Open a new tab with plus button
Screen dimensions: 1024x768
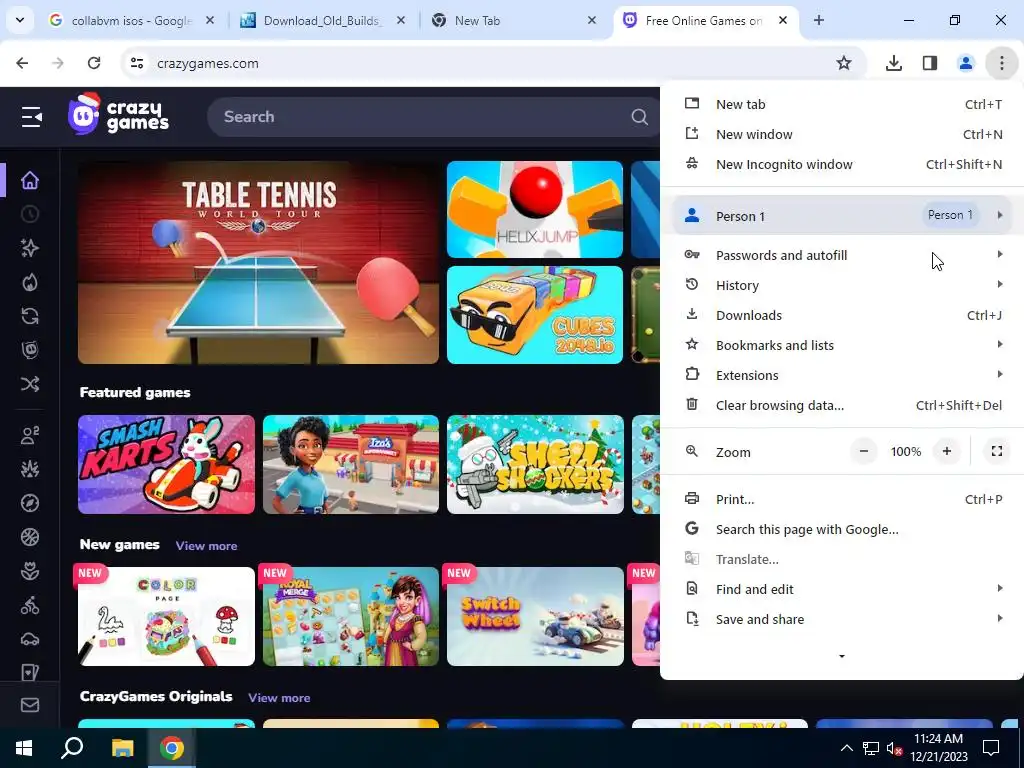point(819,21)
